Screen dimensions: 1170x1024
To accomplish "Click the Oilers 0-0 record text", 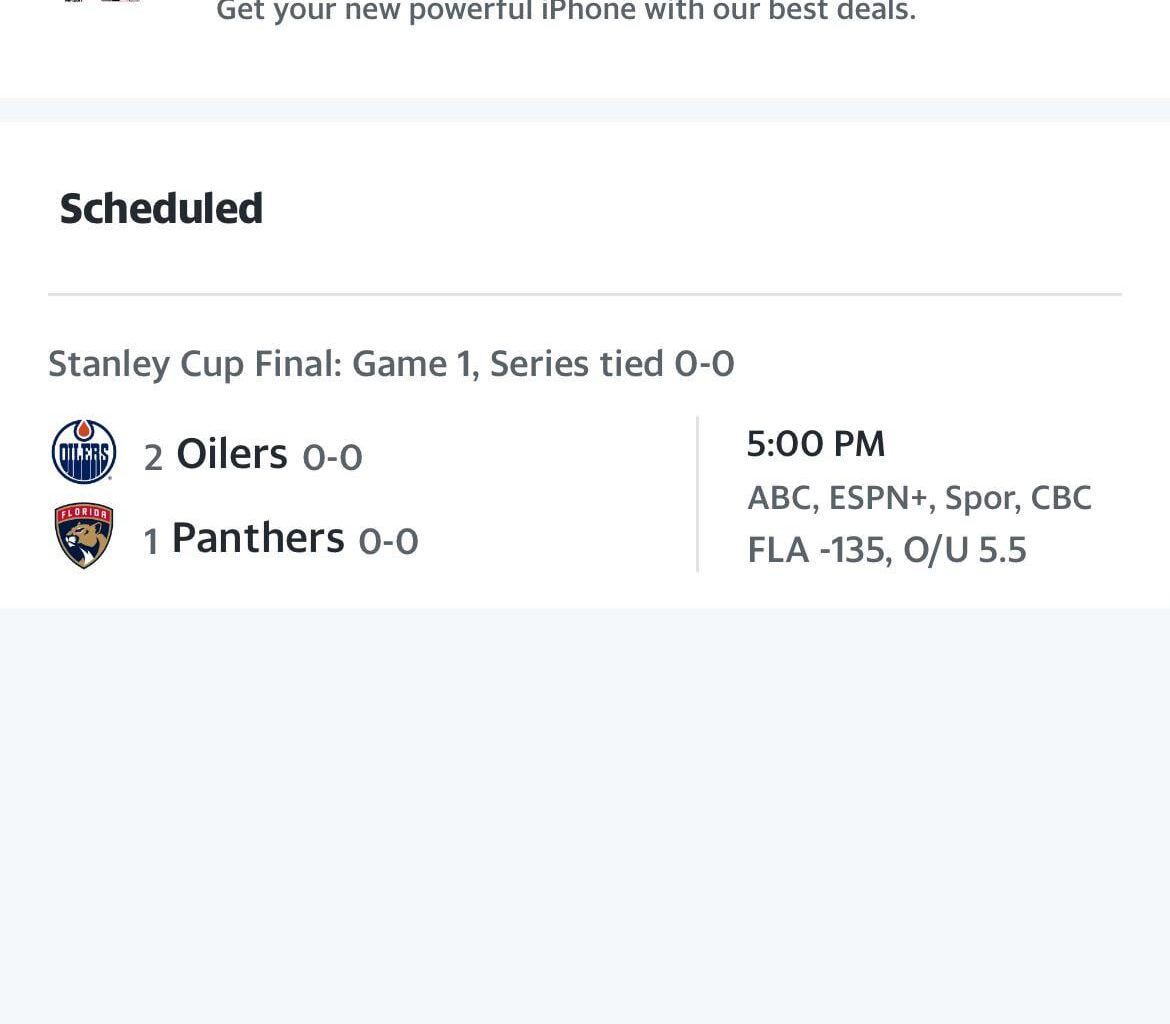I will 331,455.
